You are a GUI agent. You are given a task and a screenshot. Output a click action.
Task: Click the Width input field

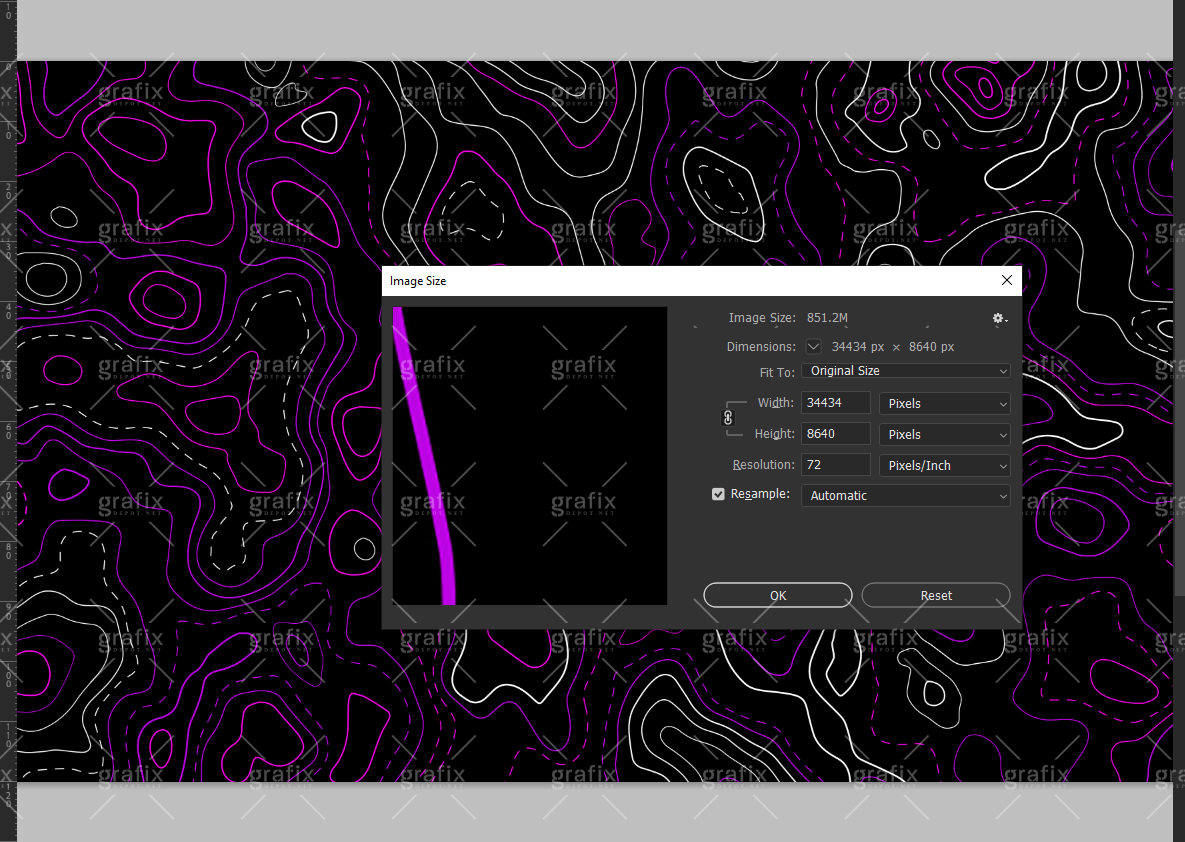(x=836, y=404)
